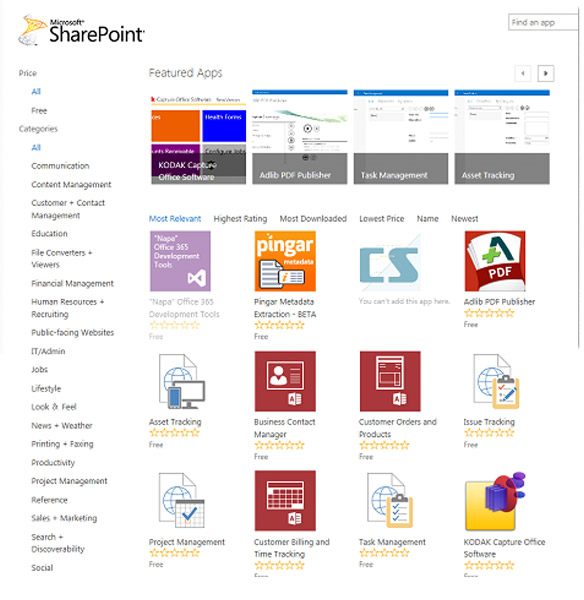Open the Issue Tracking clipboard icon

[x=496, y=381]
